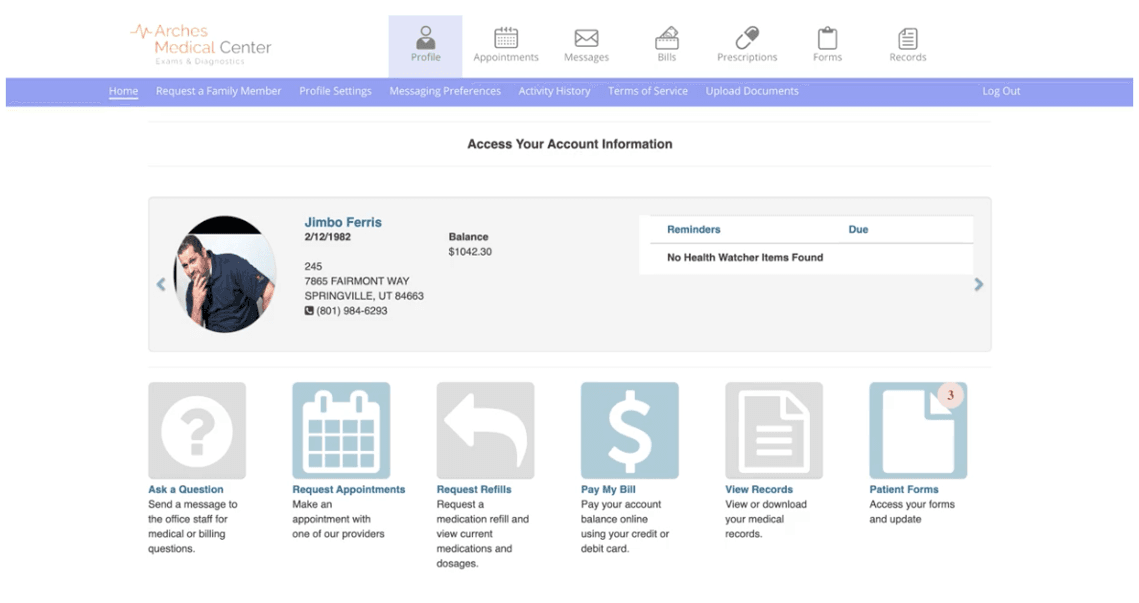The image size is (1139, 603).
Task: Go to Home in the navigation bar
Action: coord(123,91)
